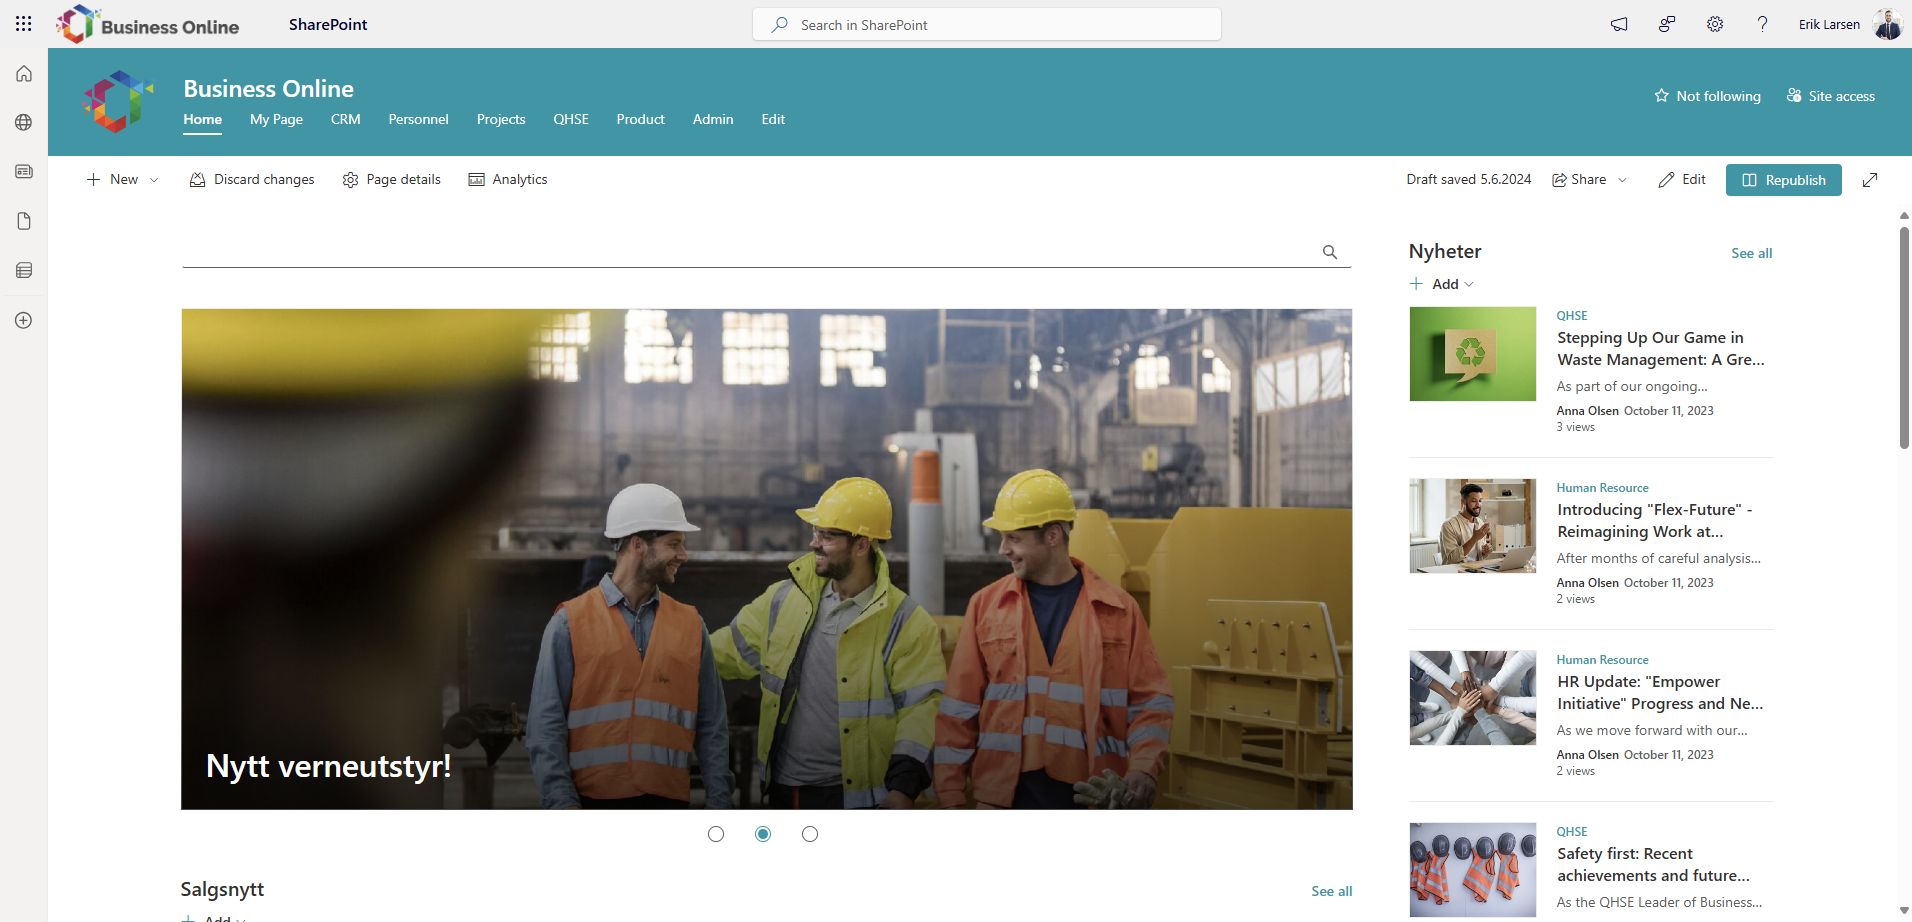The image size is (1912, 922).
Task: Open the recycling waste management thumbnail
Action: [x=1473, y=354]
